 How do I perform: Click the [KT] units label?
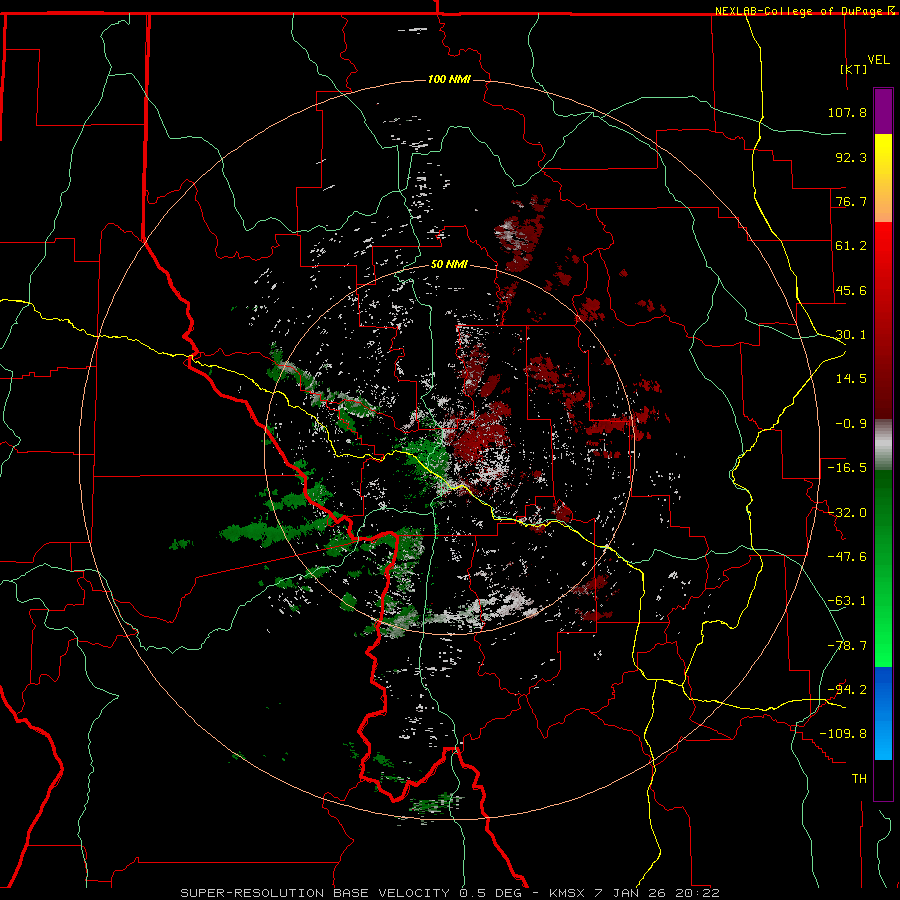[854, 69]
